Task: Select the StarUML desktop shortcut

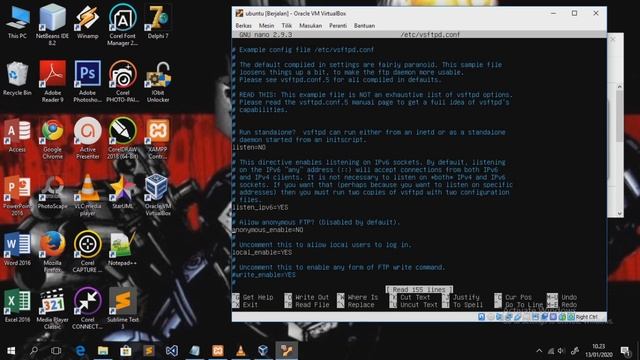Action: point(122,193)
